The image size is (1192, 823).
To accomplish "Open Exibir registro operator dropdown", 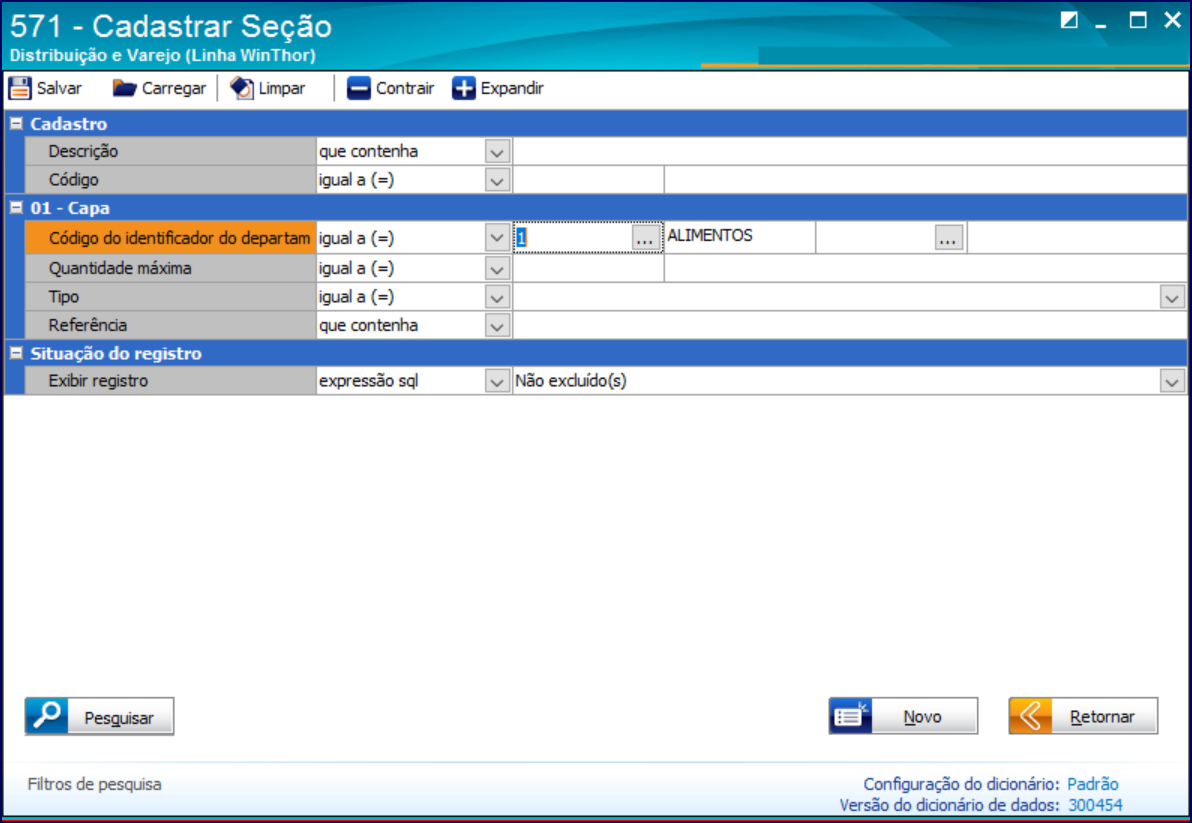I will click(497, 381).
